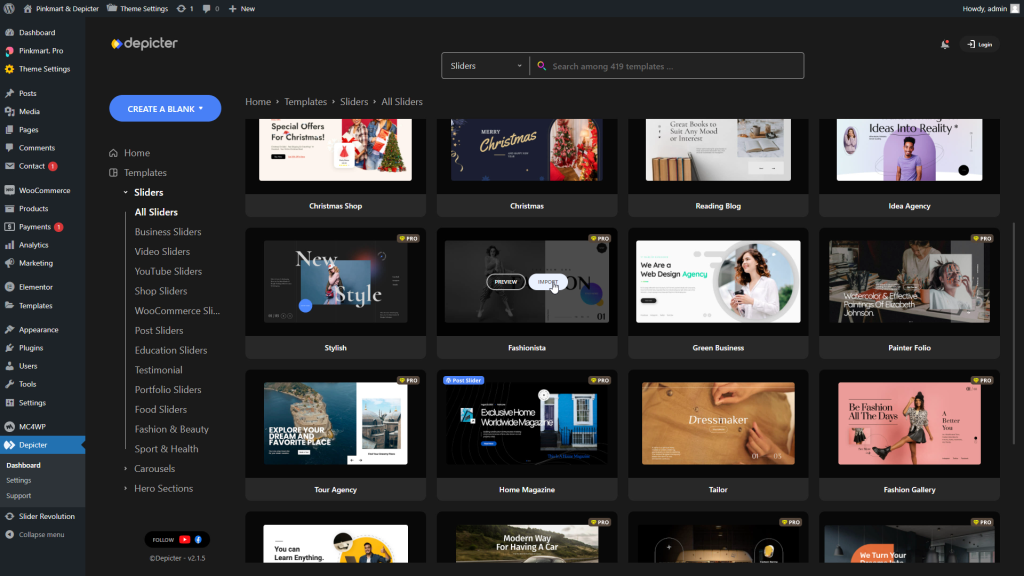Screen dimensions: 1024x576
Task: Click the Templates icon in Depicter sidebar
Action: [114, 172]
